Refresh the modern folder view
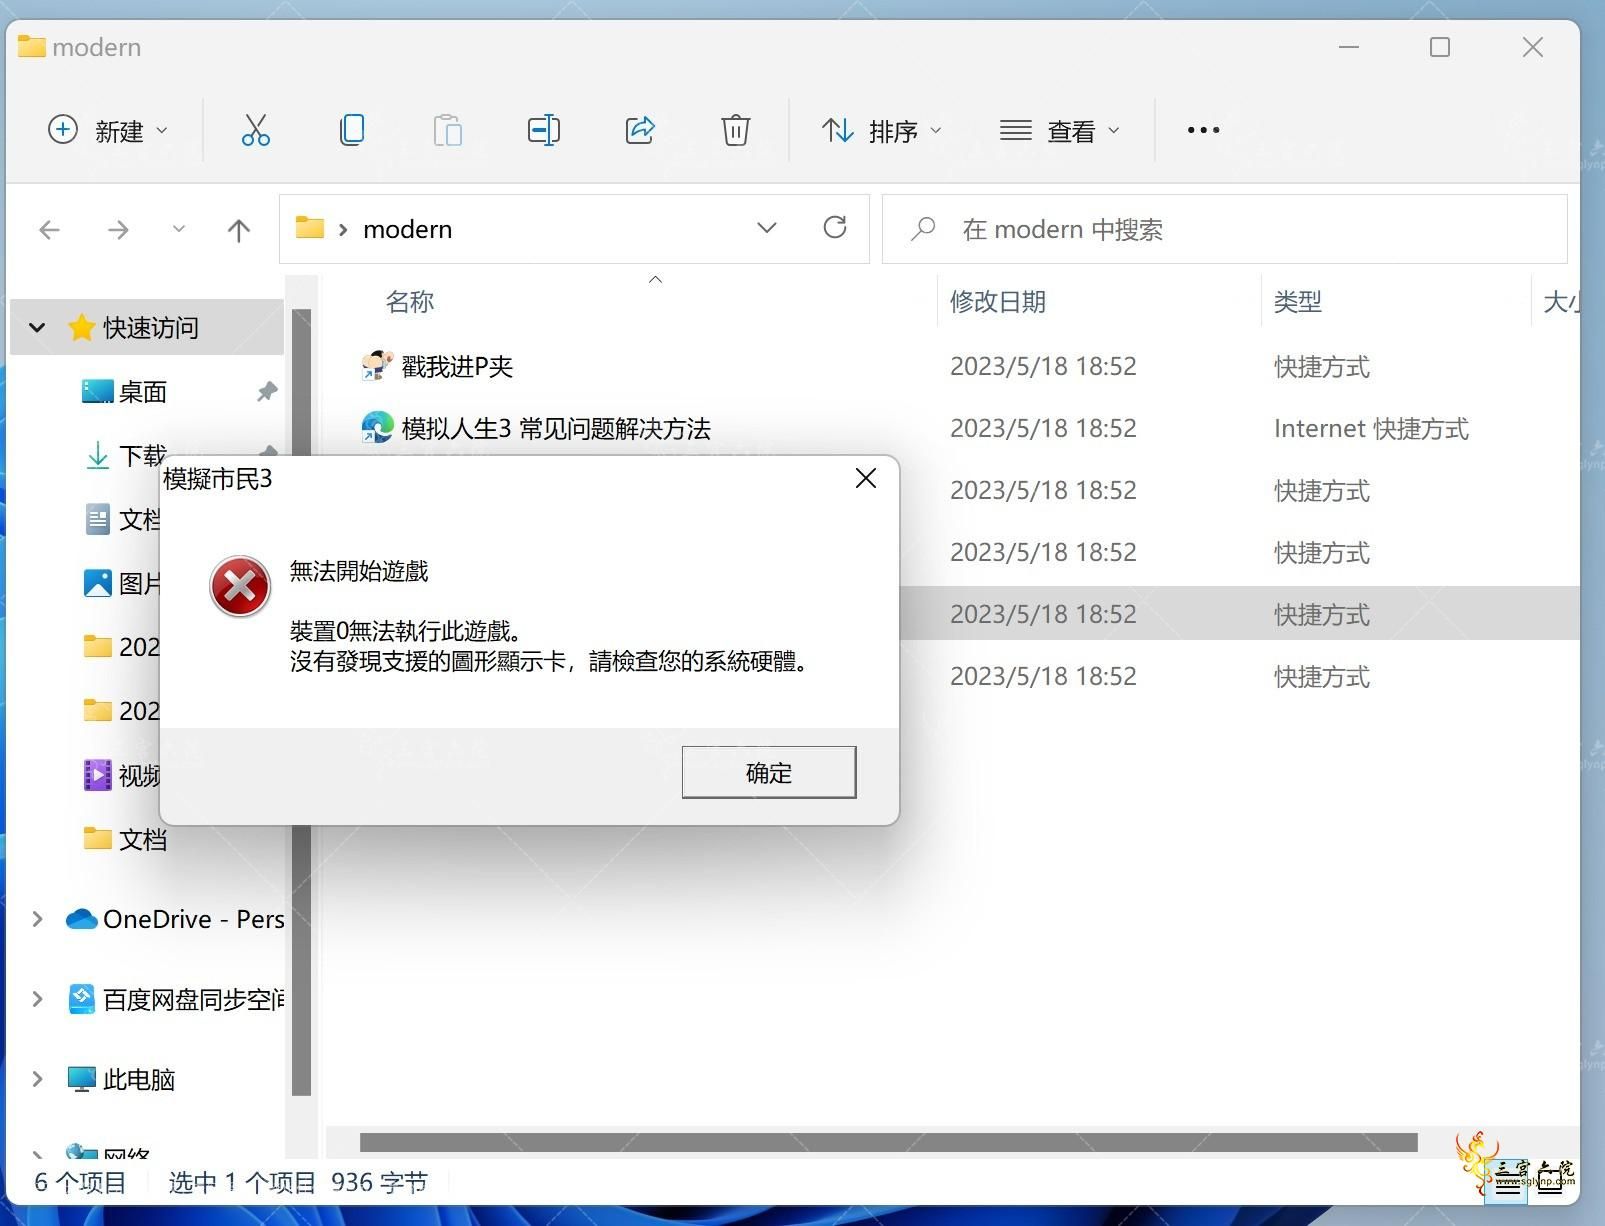 pyautogui.click(x=835, y=228)
